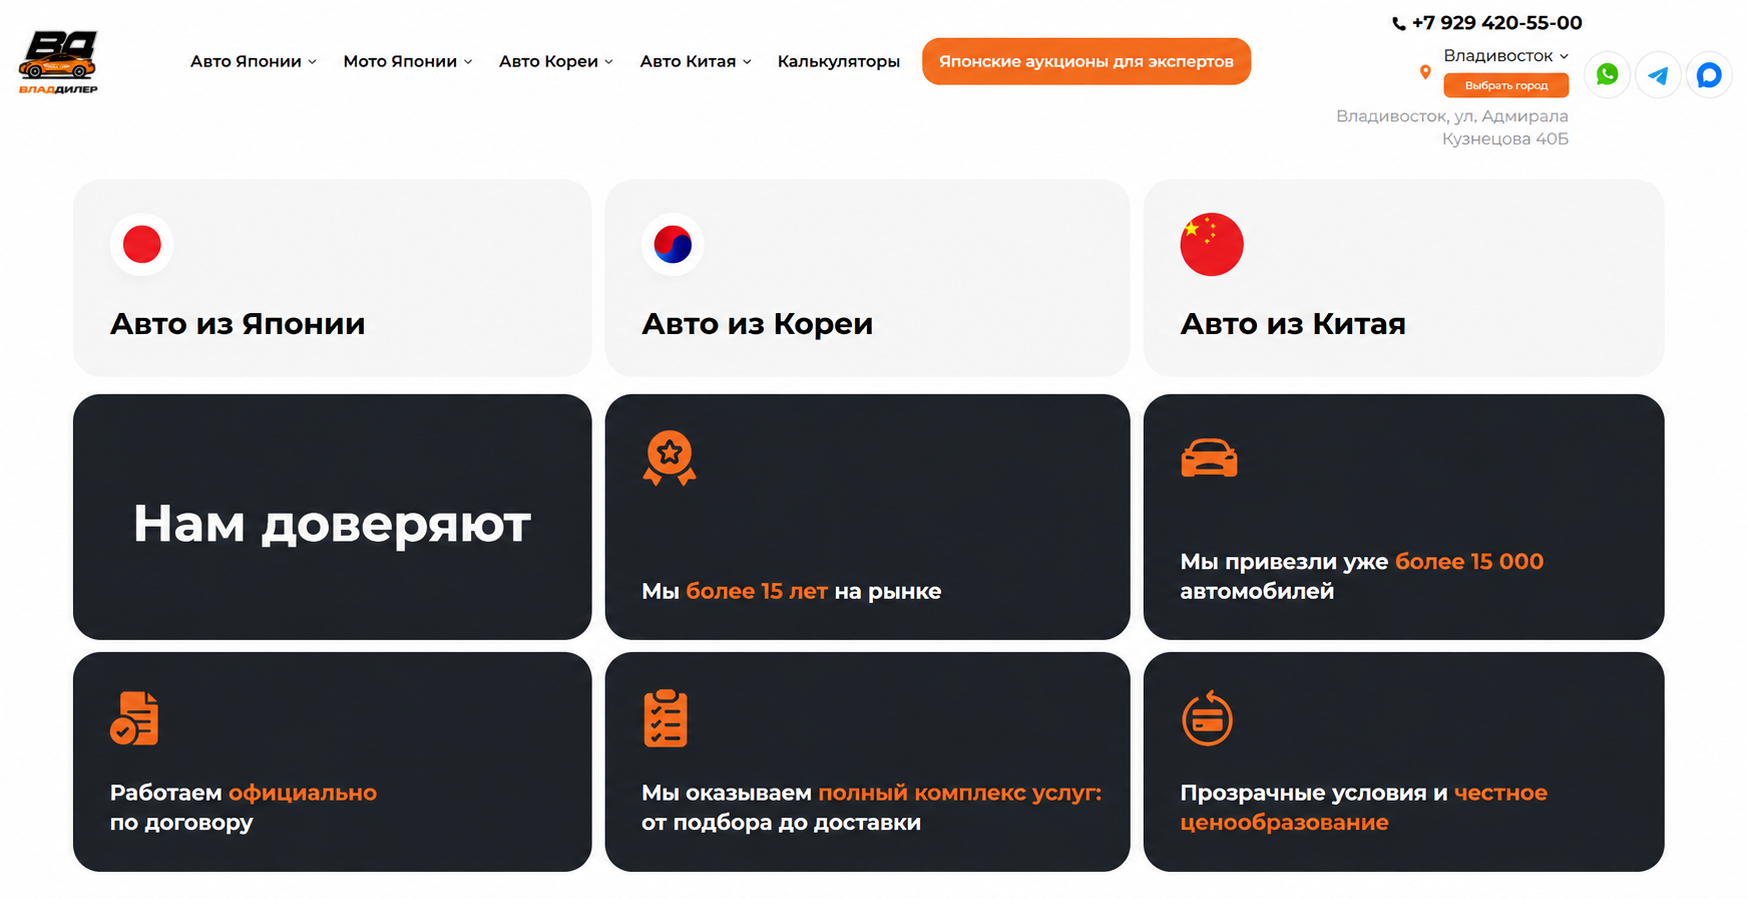Open the Авто из Китая card
Image resolution: width=1748 pixels, height=899 pixels.
pos(1404,278)
